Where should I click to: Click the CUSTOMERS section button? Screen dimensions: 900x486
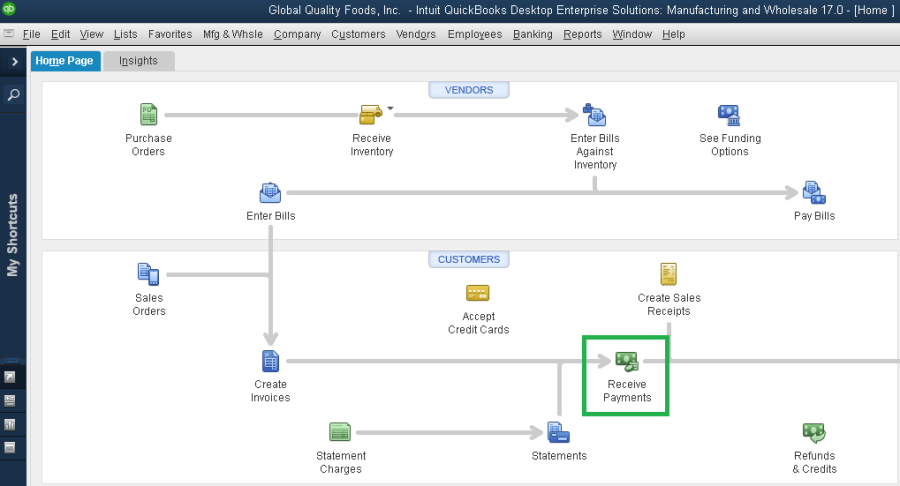tap(468, 259)
